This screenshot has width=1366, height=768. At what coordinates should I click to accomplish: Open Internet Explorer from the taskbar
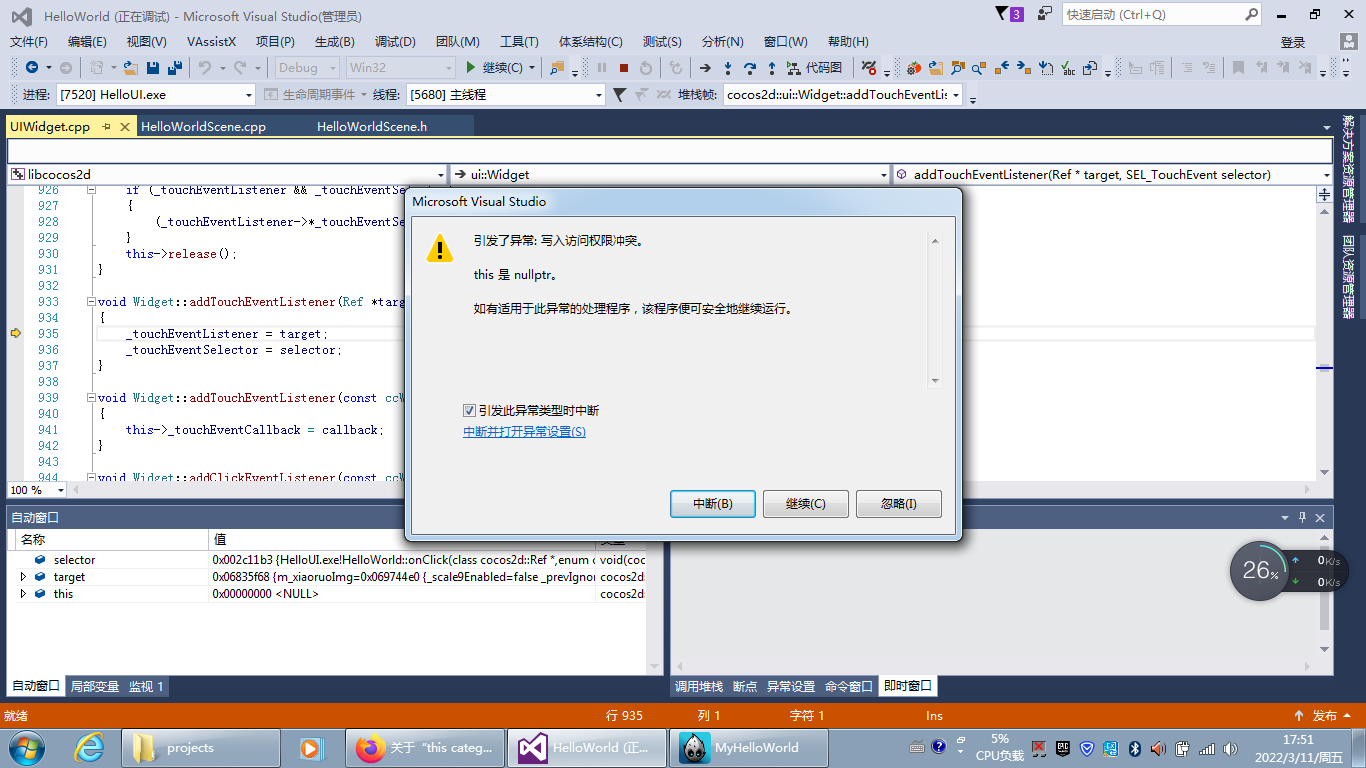pyautogui.click(x=89, y=747)
